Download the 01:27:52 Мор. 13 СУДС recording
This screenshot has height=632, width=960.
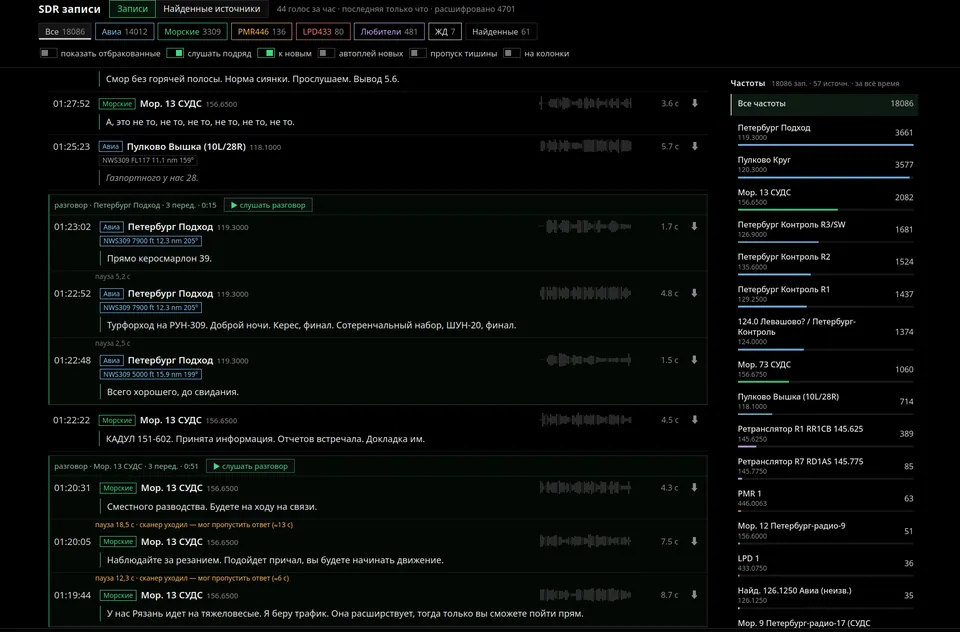[x=695, y=103]
